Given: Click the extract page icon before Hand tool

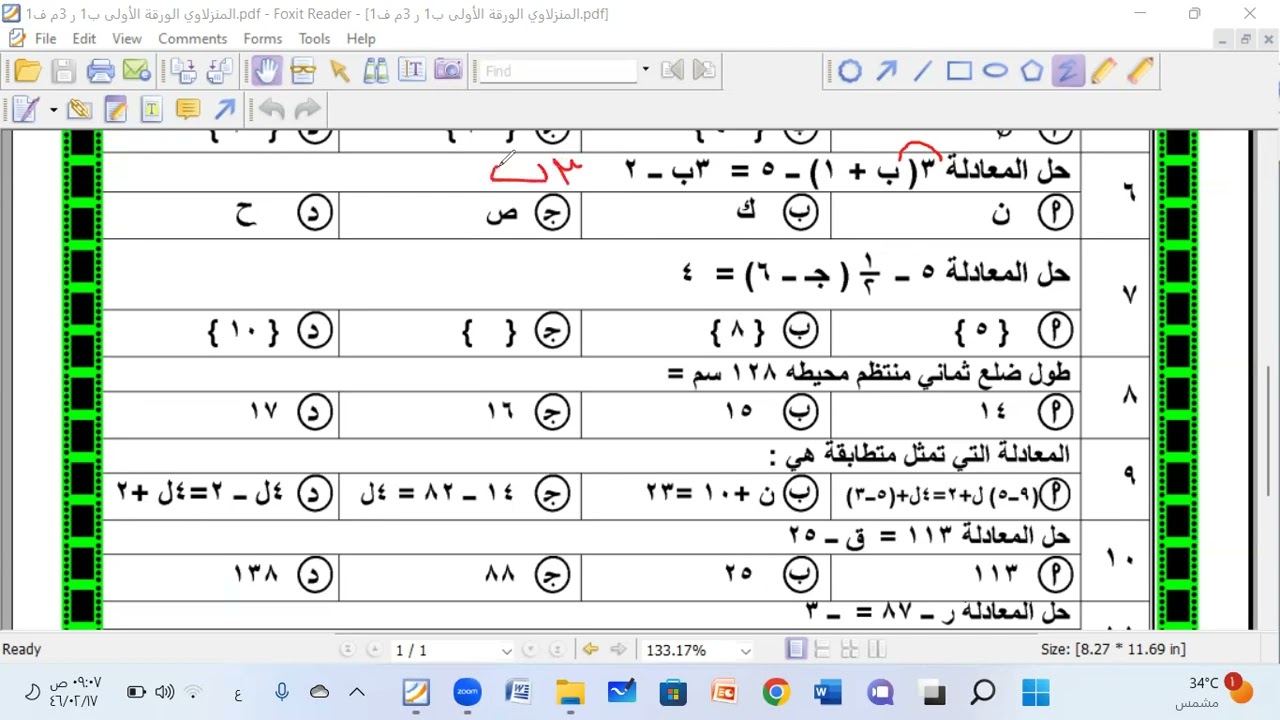Looking at the screenshot, I should tap(220, 71).
